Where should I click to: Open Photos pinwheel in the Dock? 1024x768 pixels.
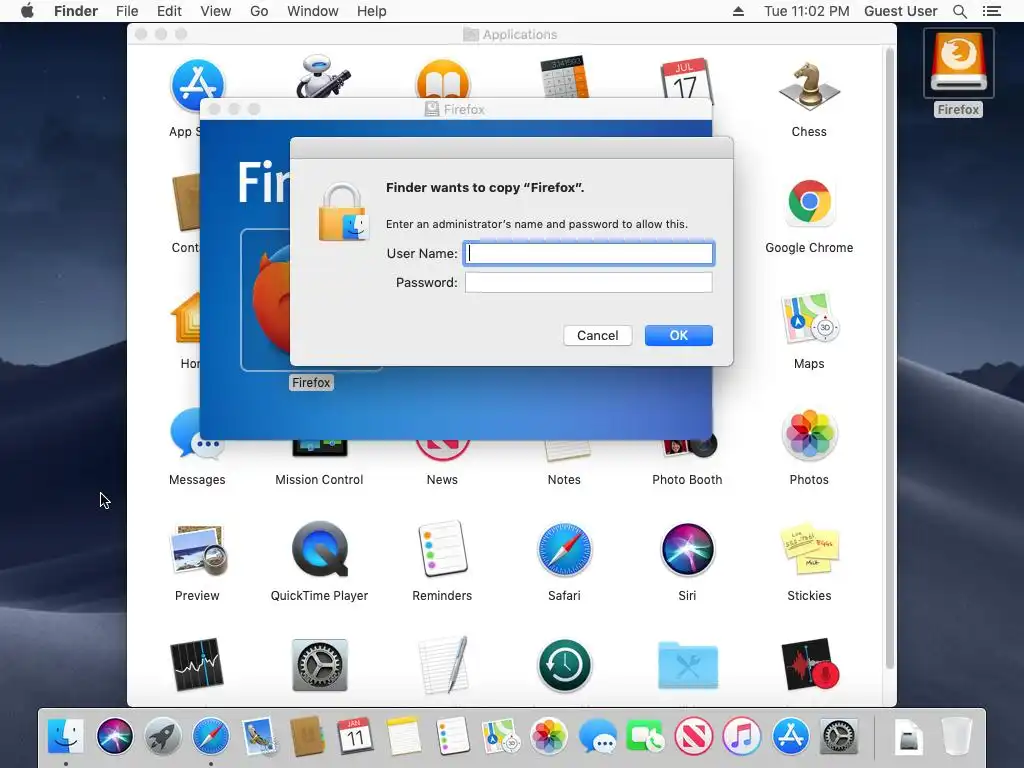pyautogui.click(x=549, y=737)
